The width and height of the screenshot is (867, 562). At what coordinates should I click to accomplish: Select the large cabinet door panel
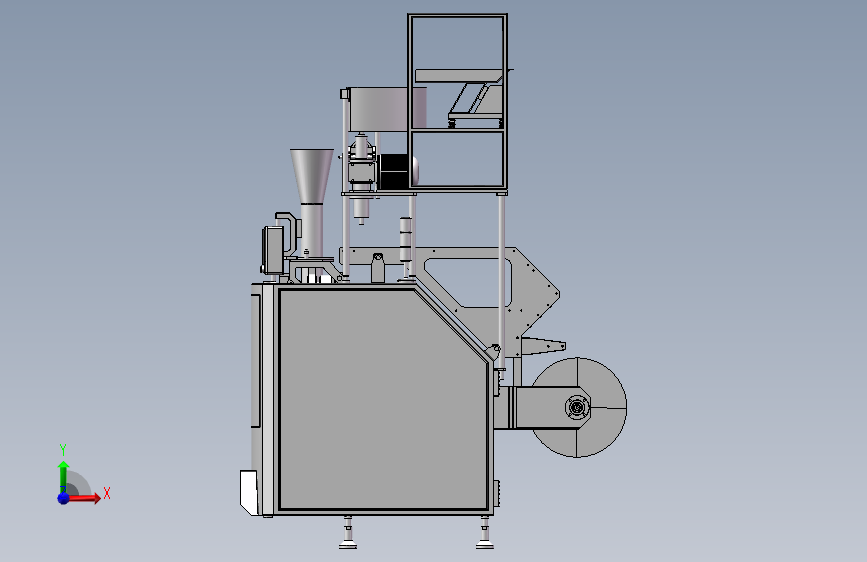[383, 399]
